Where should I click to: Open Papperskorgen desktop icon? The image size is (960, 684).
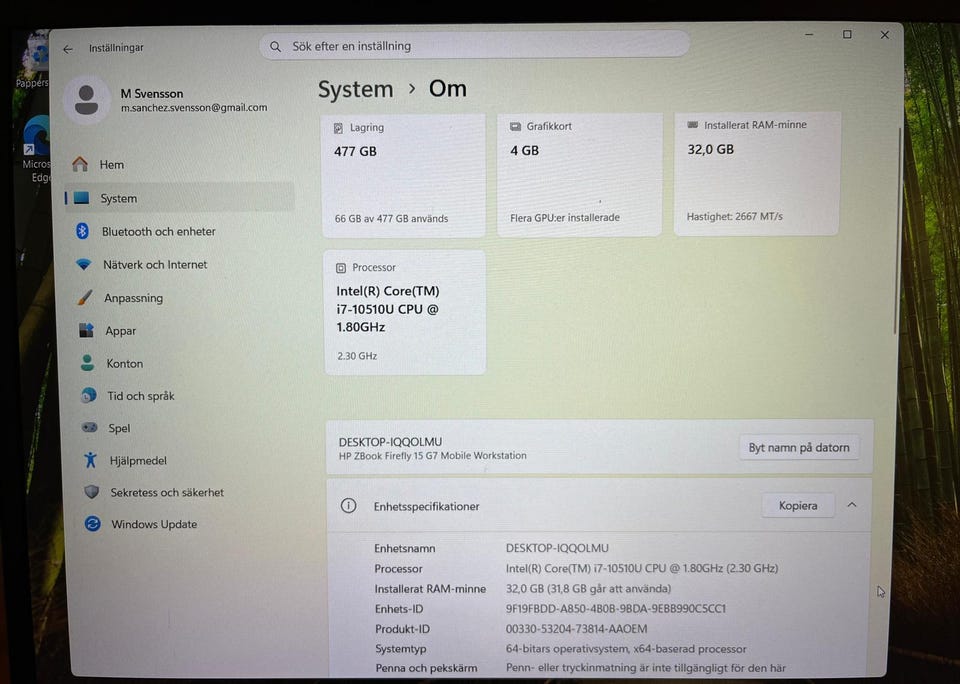coord(34,61)
